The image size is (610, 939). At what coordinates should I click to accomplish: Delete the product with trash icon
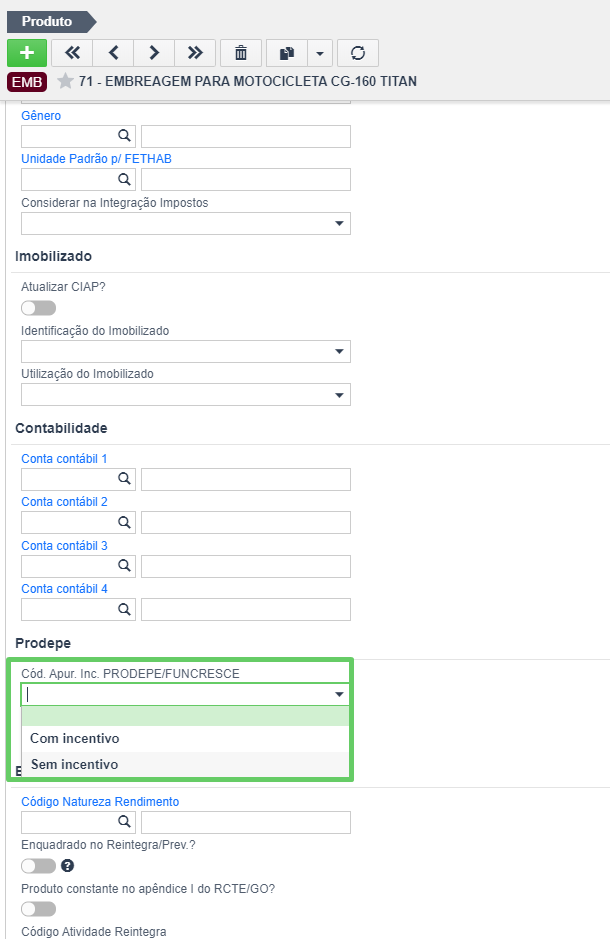coord(241,53)
